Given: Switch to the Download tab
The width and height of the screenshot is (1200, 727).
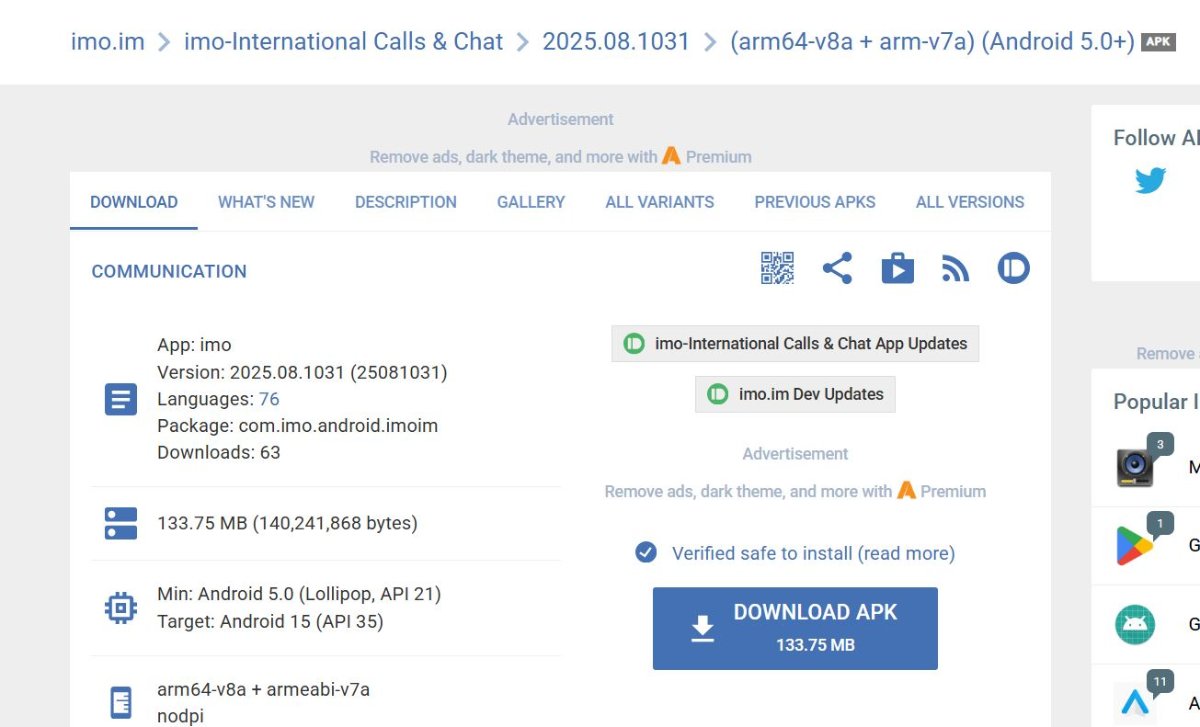Looking at the screenshot, I should click(x=134, y=202).
